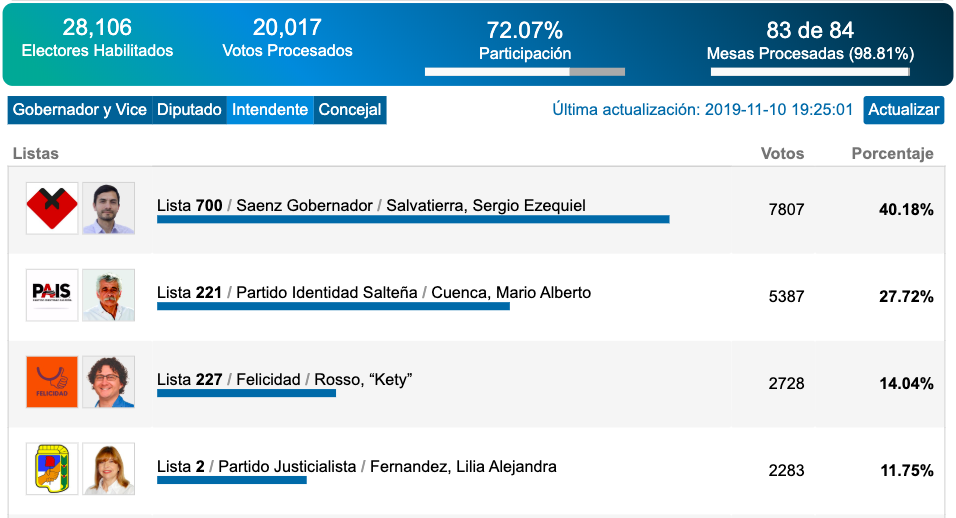Switch to the Gobernador y Vice tab
This screenshot has height=518, width=956.
pyautogui.click(x=80, y=110)
